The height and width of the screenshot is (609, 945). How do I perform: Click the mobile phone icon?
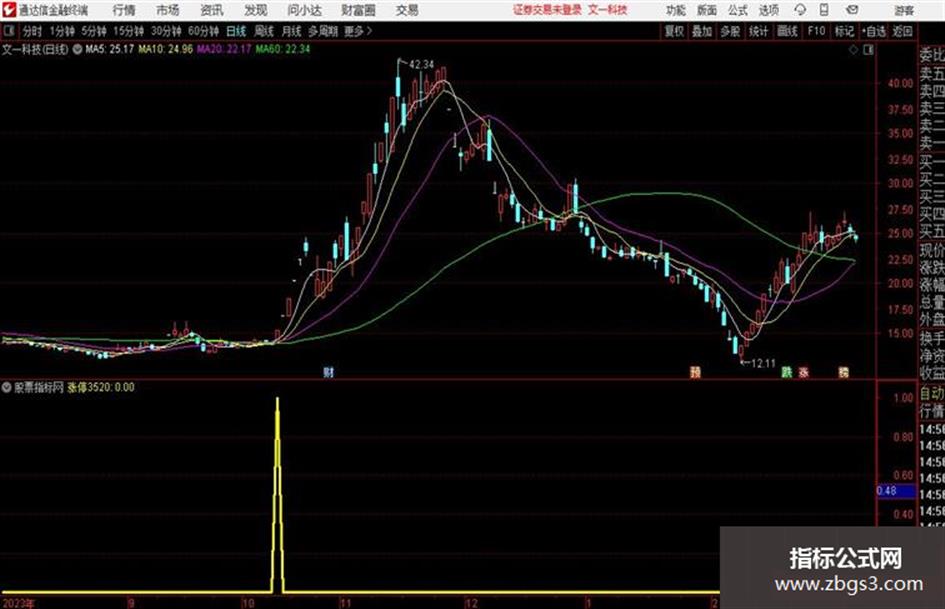[x=824, y=10]
